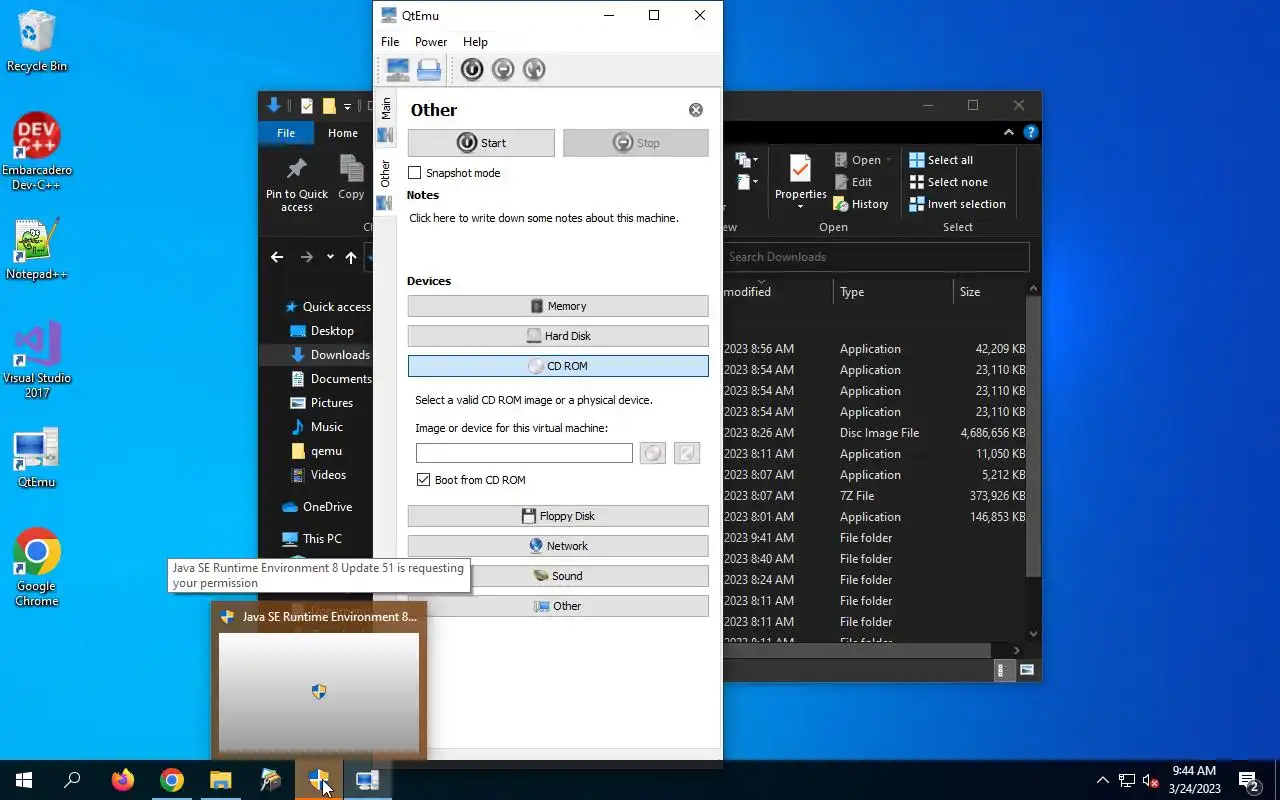This screenshot has height=800, width=1280.
Task: Click the stop icon in QtEmu toolbar
Action: (x=503, y=69)
